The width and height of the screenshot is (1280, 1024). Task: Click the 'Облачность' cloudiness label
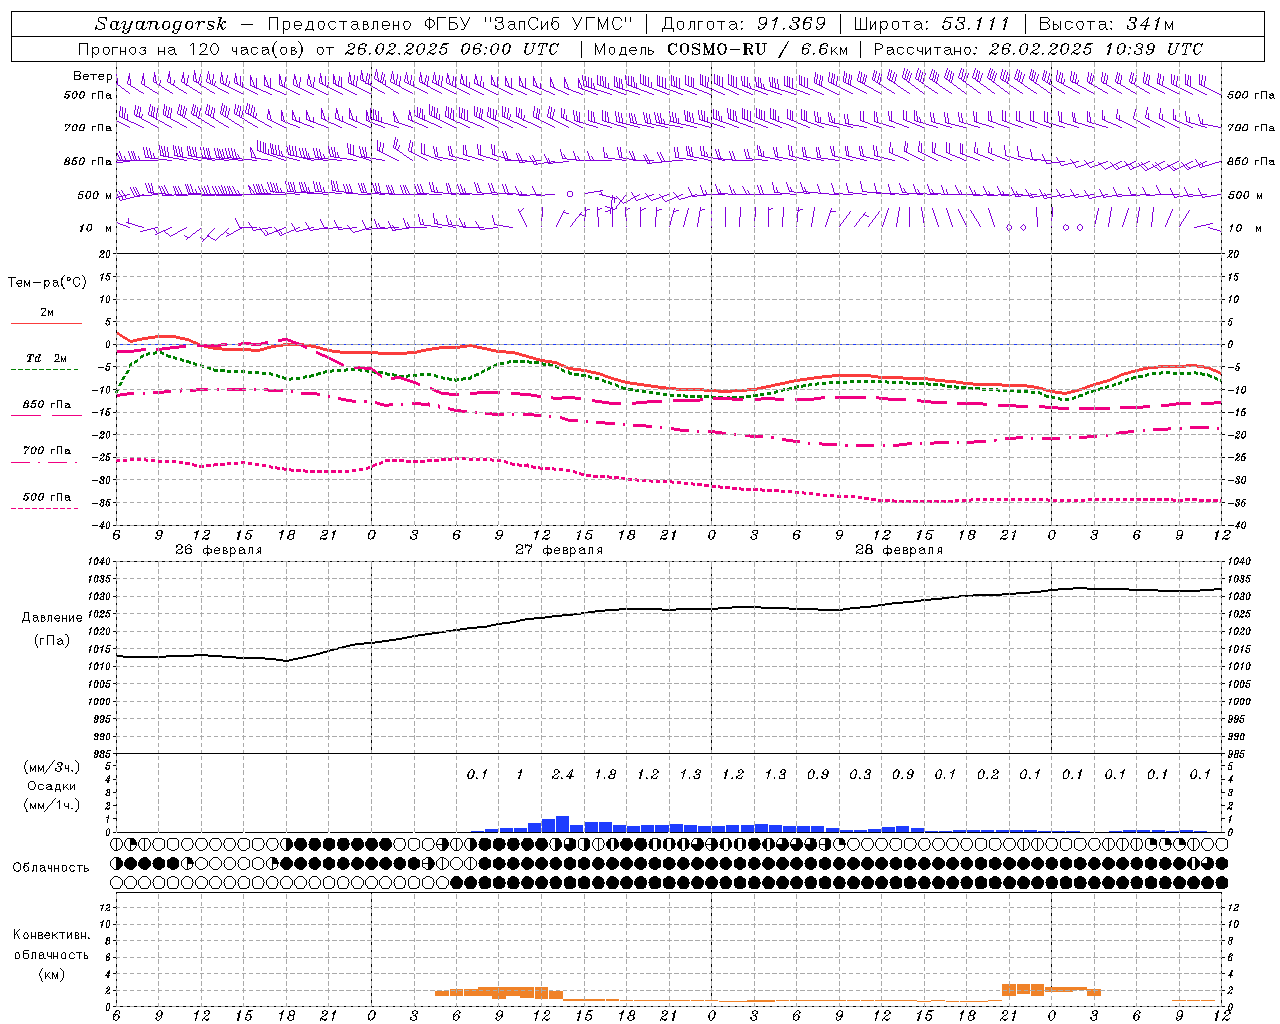(x=51, y=868)
